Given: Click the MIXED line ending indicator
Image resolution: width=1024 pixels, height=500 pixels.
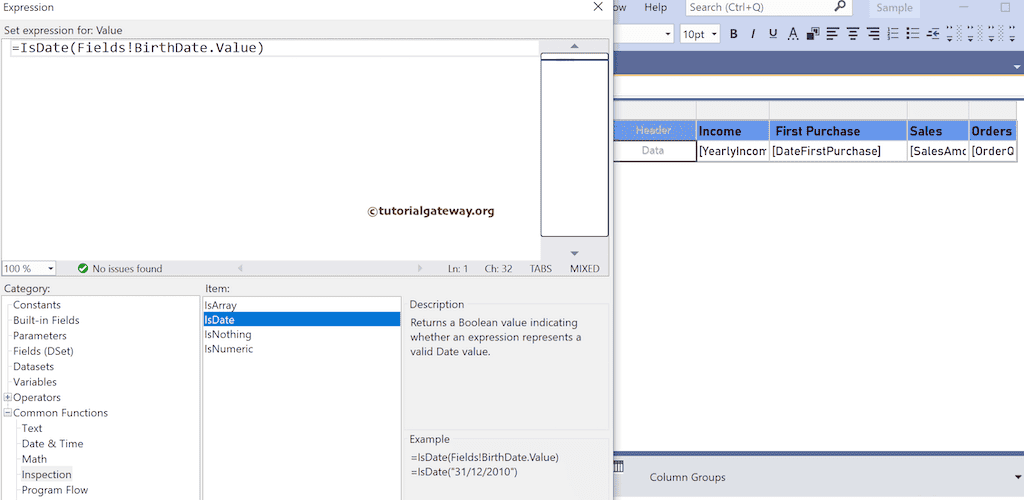Looking at the screenshot, I should click(x=584, y=268).
